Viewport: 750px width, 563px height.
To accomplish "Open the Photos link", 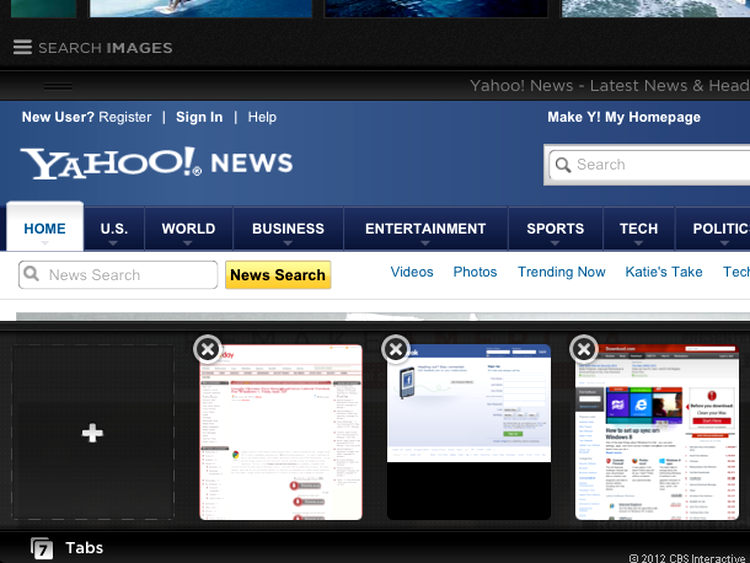I will (475, 272).
